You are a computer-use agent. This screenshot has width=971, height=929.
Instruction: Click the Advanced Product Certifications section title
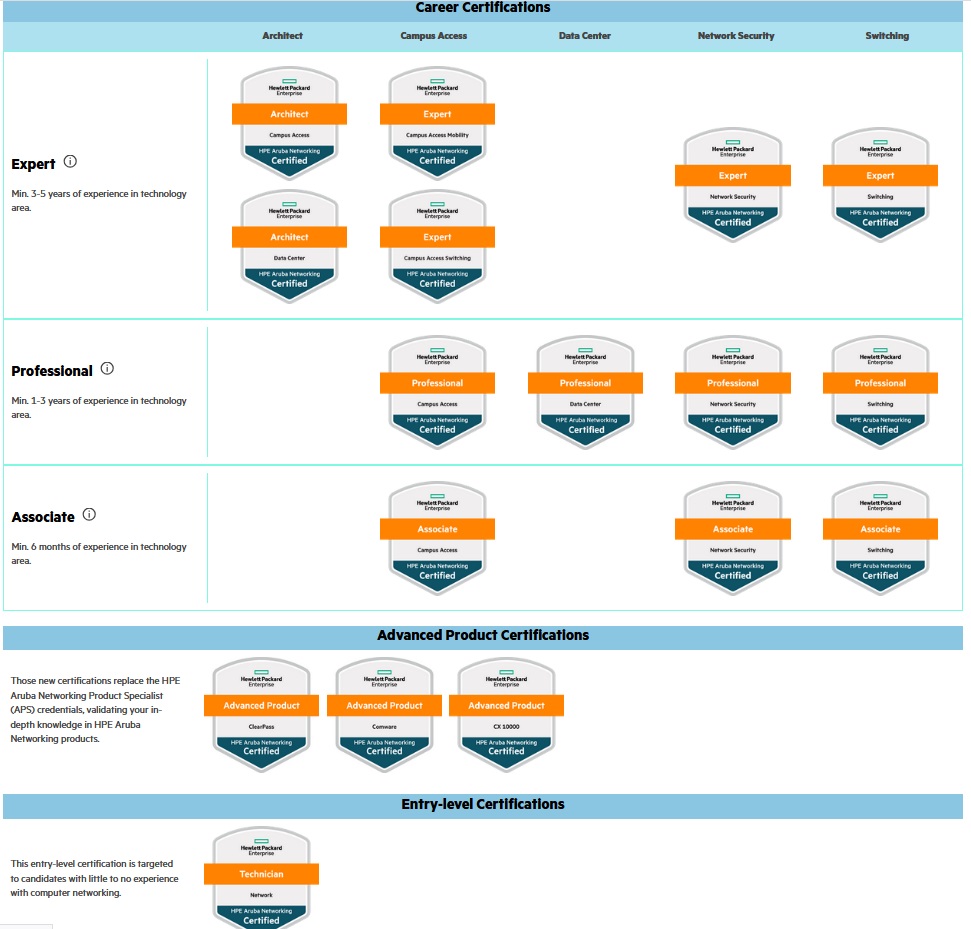pos(483,635)
